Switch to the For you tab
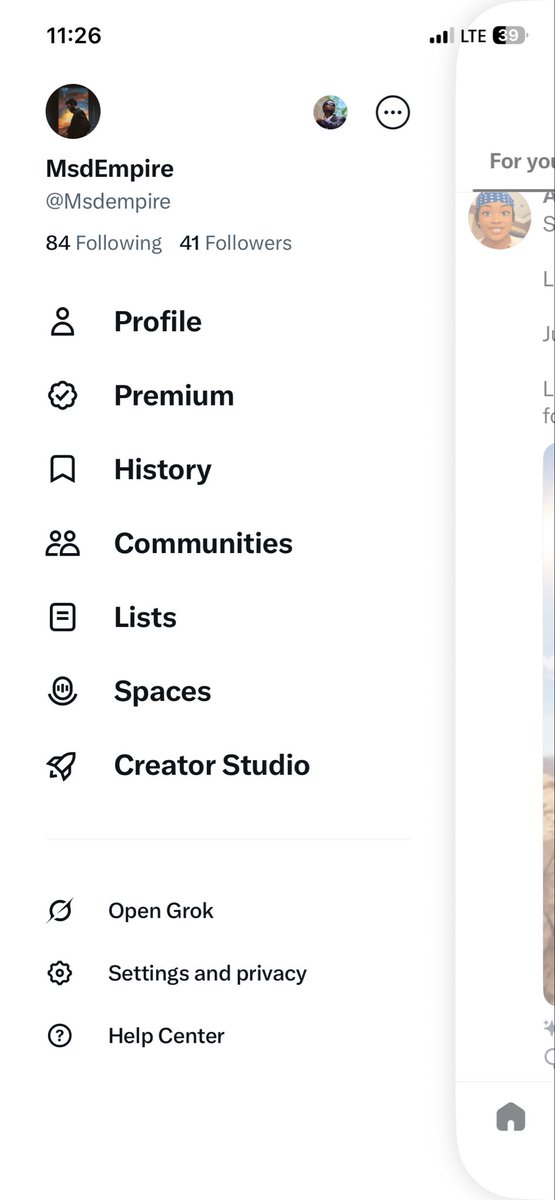 coord(521,161)
